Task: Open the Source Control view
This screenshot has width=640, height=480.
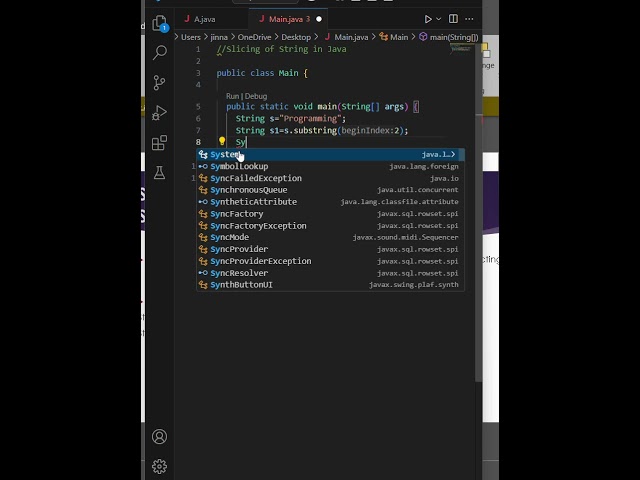Action: [x=159, y=82]
